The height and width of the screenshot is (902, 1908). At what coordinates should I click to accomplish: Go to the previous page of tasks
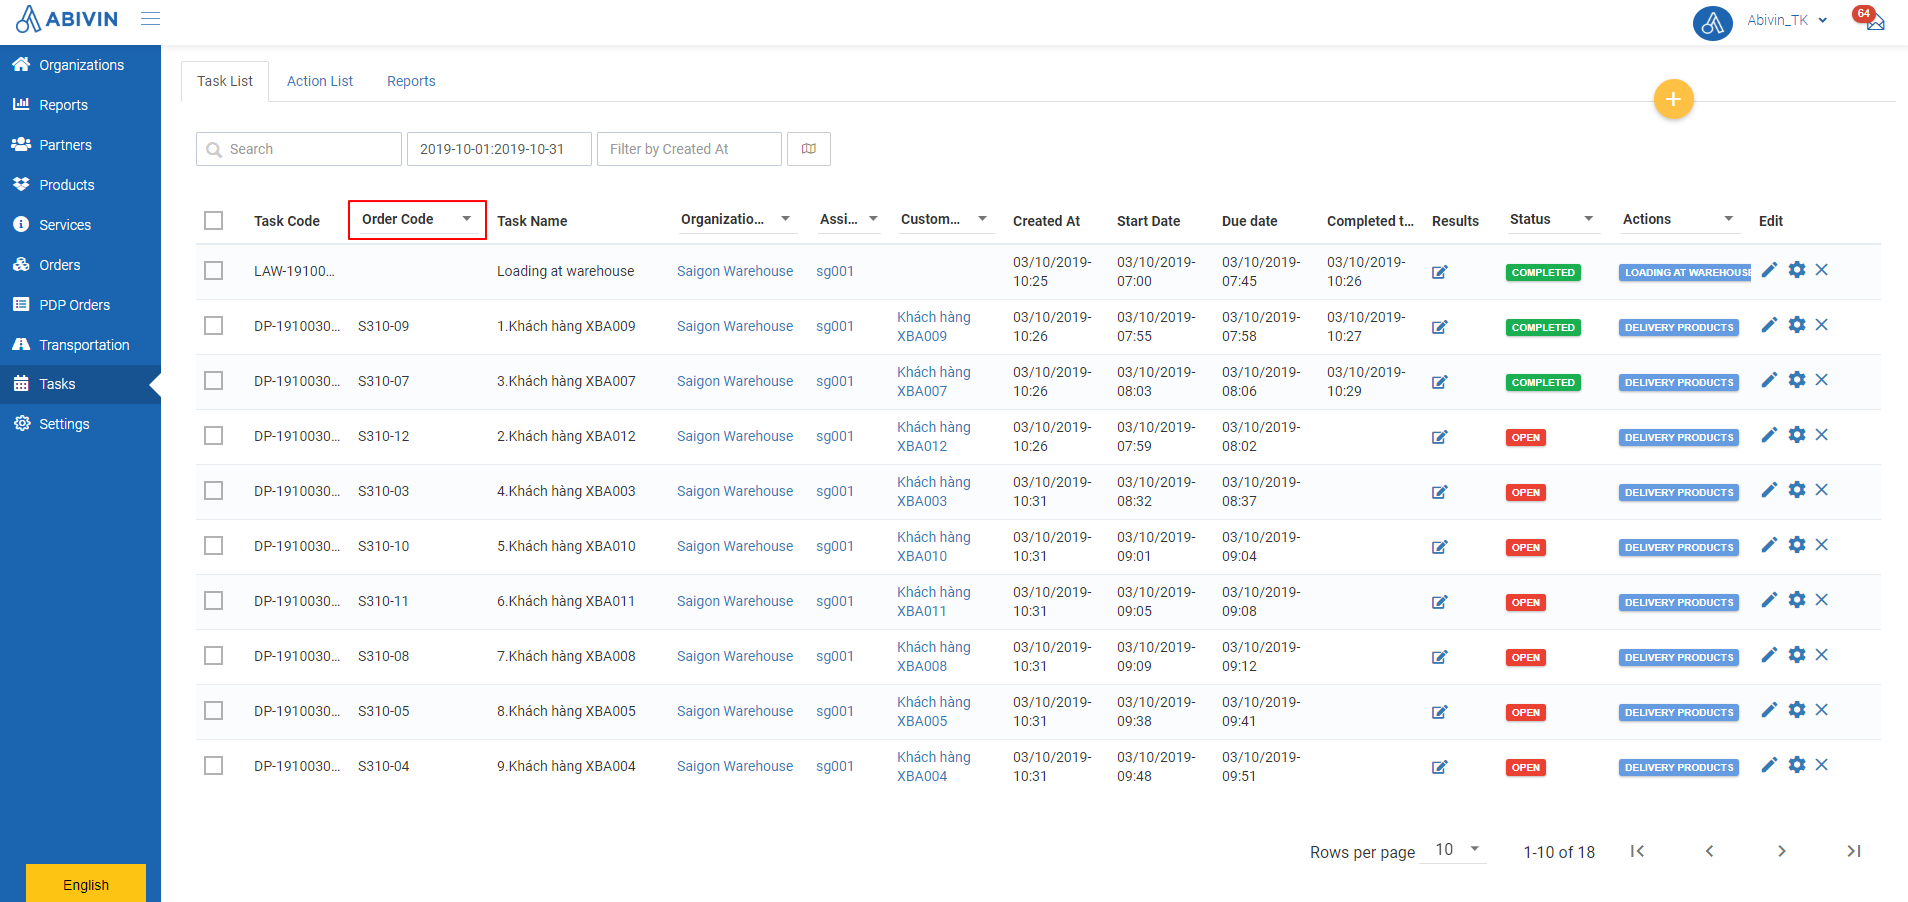[1709, 851]
